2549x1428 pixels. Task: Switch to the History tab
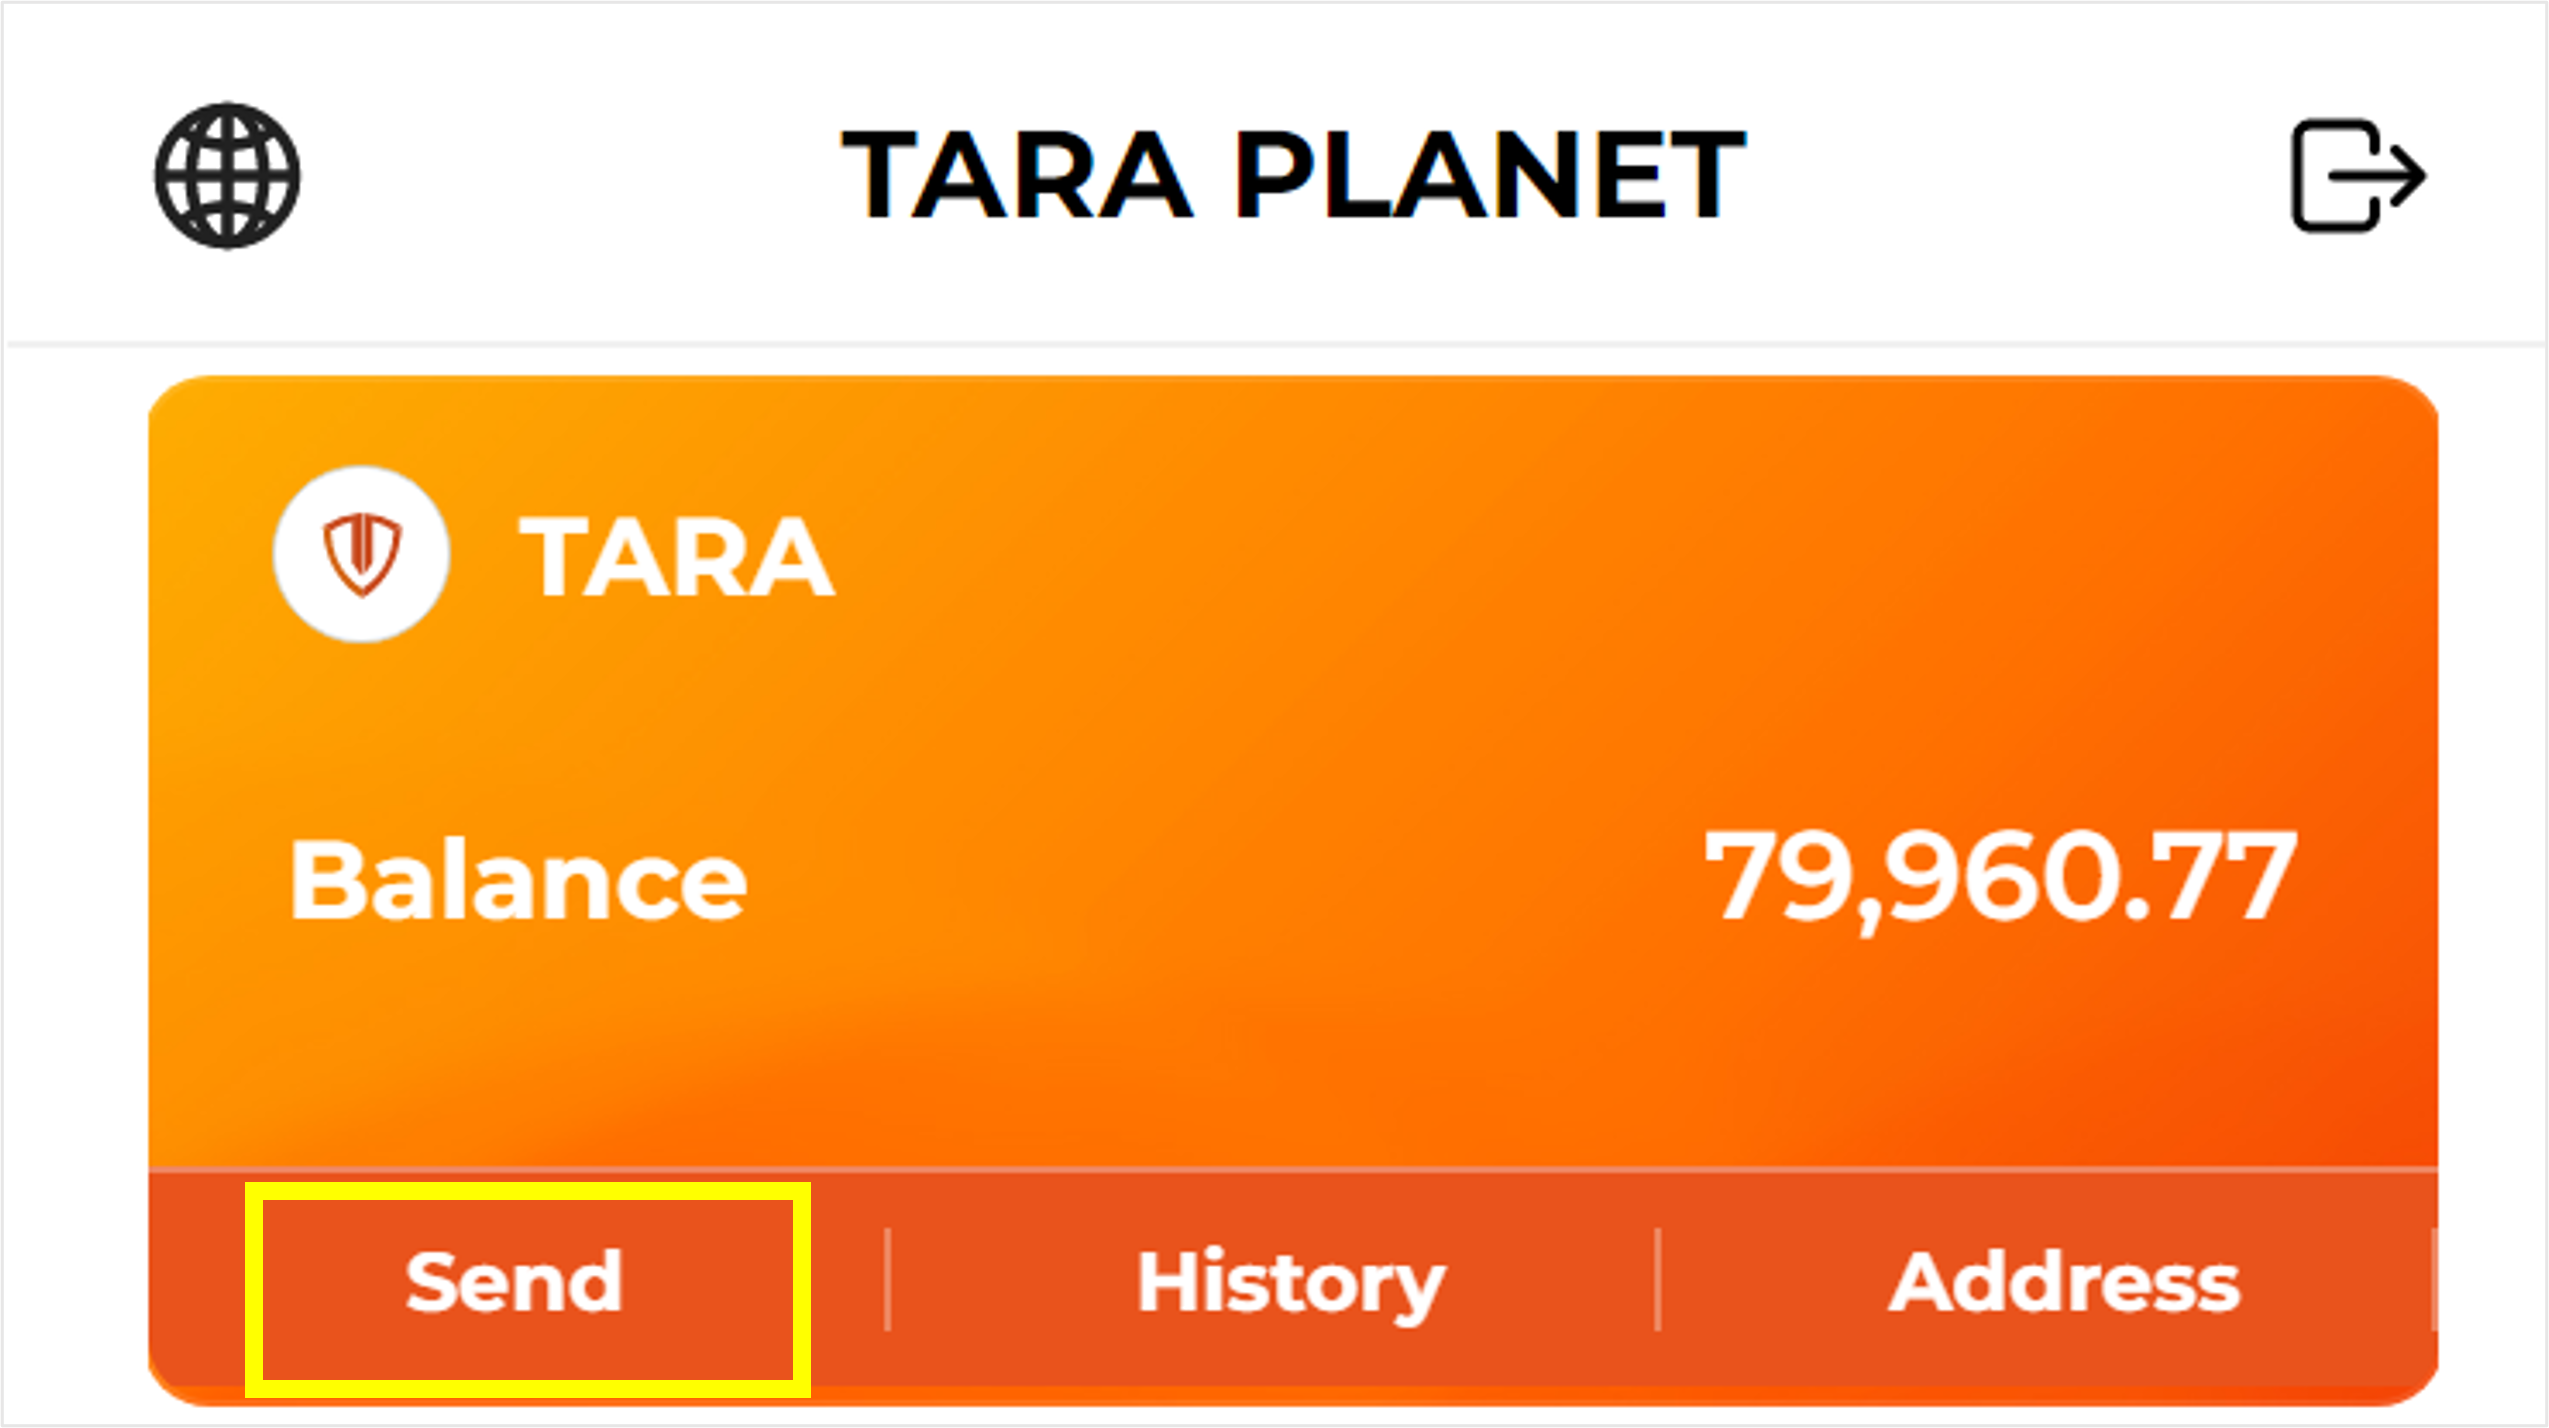click(1290, 1282)
